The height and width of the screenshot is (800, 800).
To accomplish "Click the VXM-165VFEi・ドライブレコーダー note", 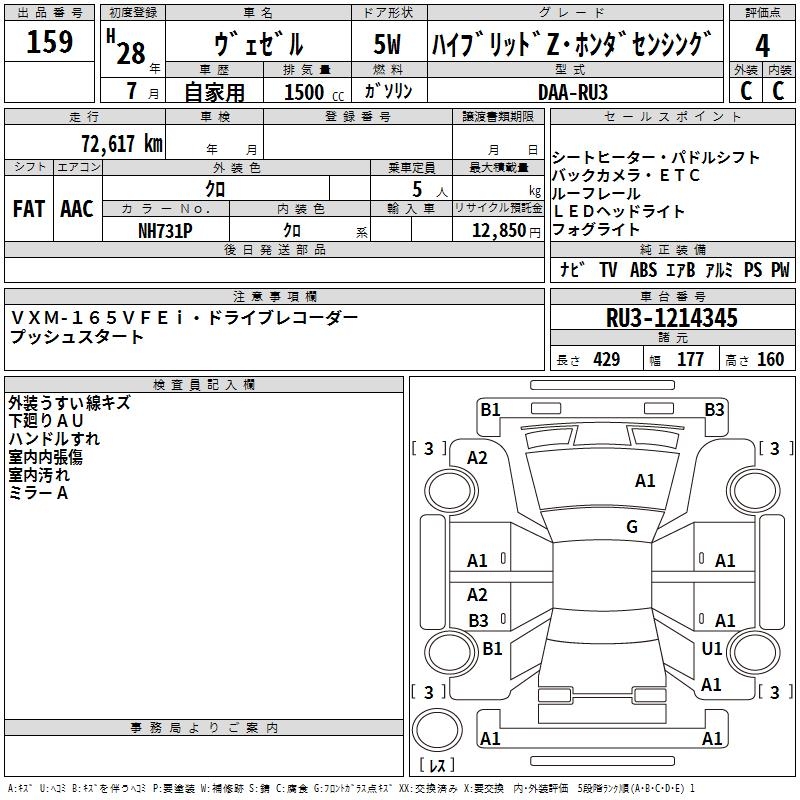I will click(x=184, y=318).
